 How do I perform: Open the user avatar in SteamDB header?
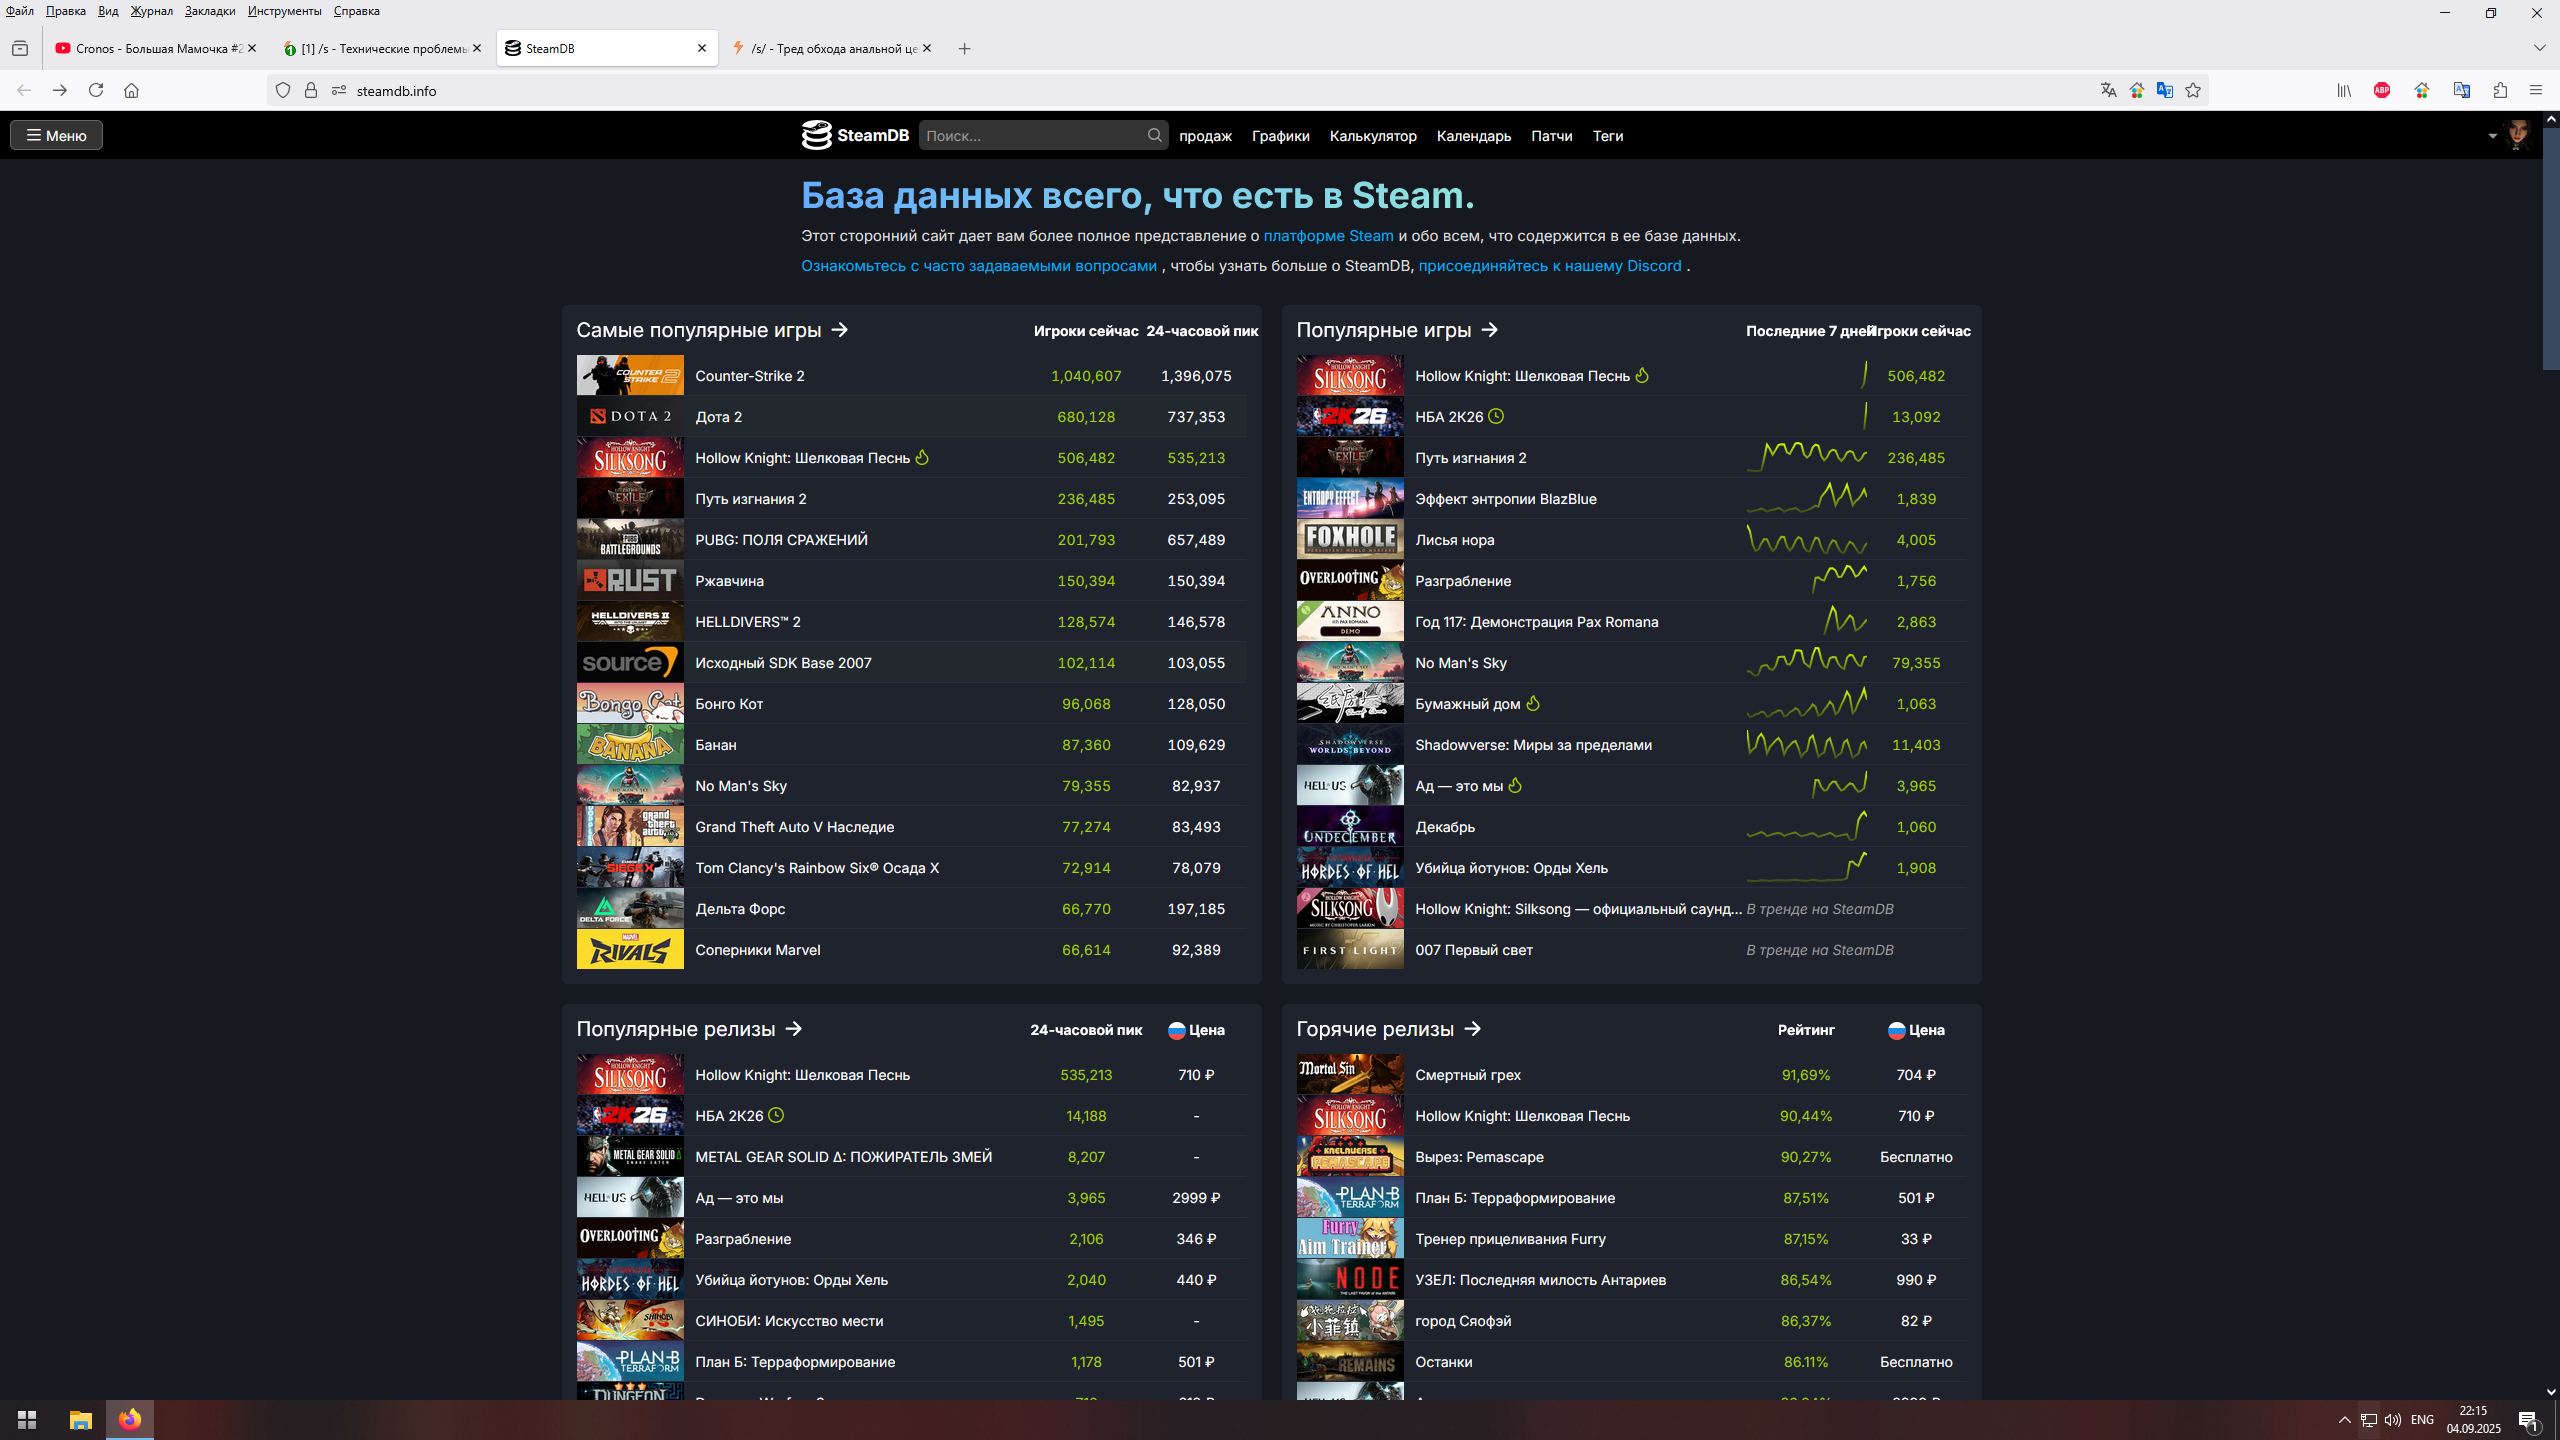tap(2518, 135)
